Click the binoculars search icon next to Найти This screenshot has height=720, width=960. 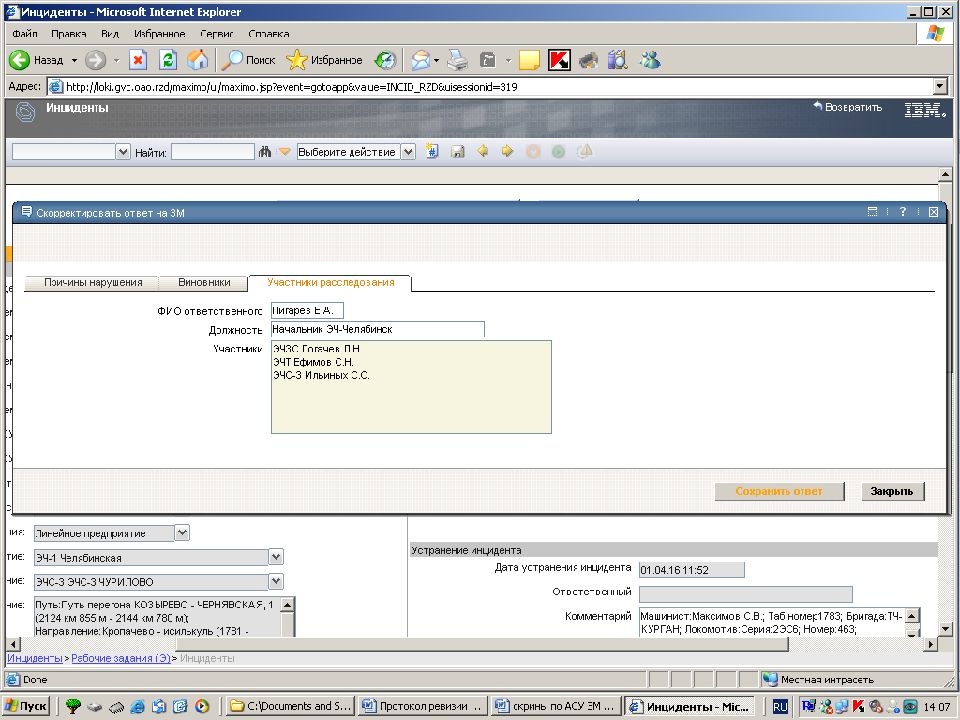tap(264, 151)
